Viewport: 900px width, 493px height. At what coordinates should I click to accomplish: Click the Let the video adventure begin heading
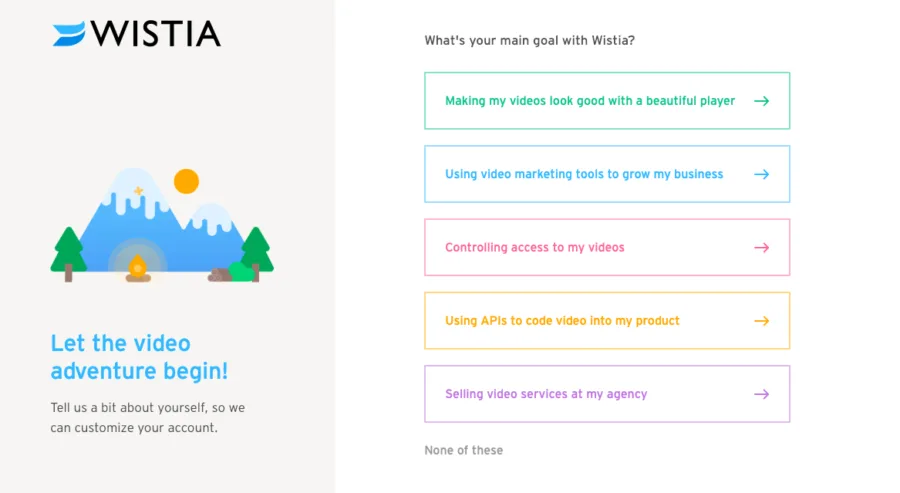tap(139, 357)
